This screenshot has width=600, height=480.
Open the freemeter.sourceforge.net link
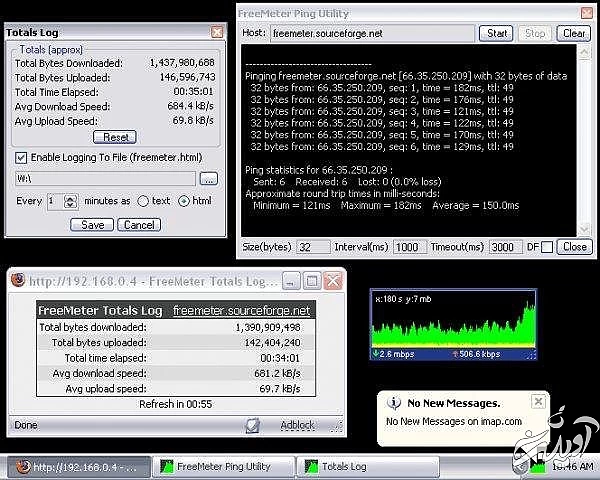coord(241,311)
